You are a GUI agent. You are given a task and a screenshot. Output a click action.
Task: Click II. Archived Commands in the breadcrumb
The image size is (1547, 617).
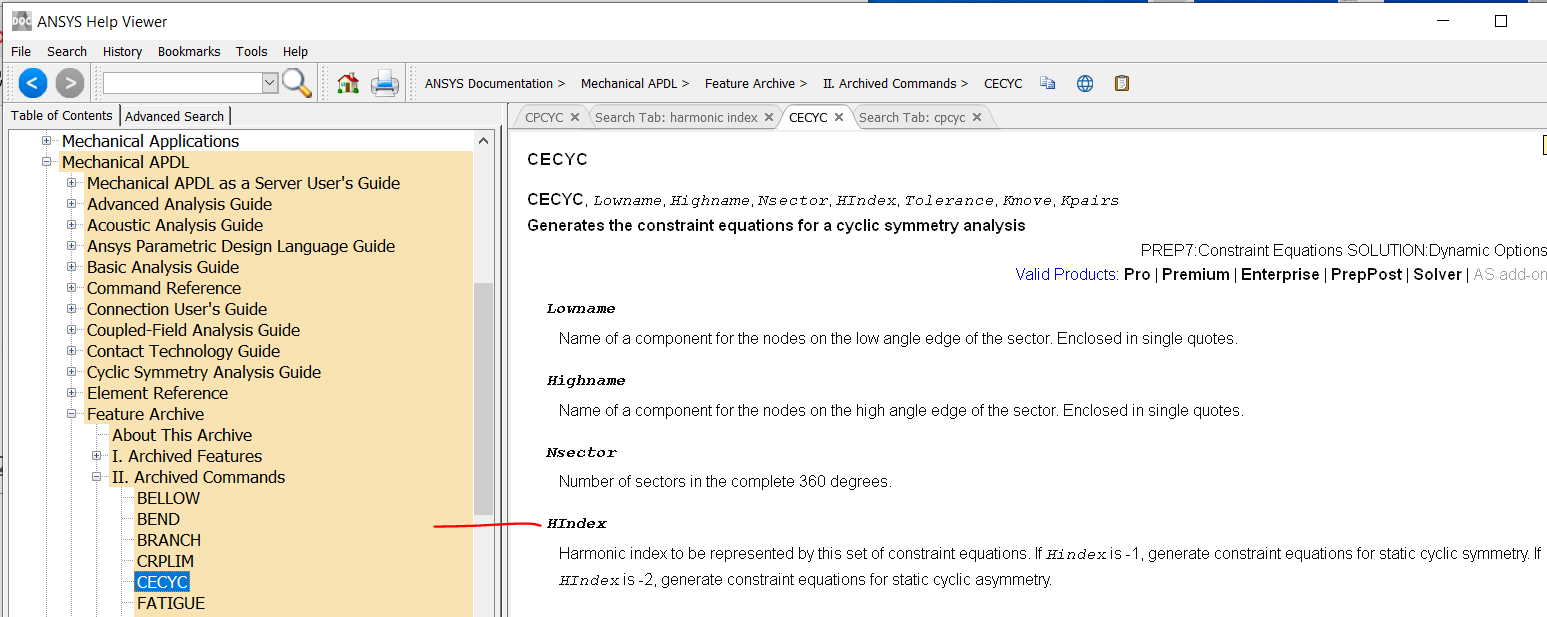pyautogui.click(x=890, y=83)
